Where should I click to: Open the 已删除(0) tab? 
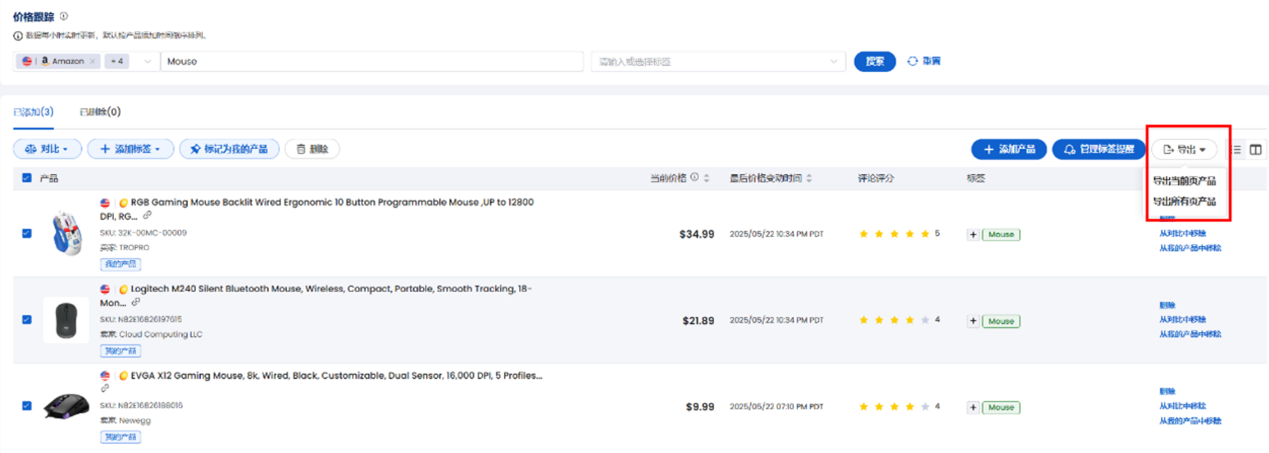pos(100,112)
